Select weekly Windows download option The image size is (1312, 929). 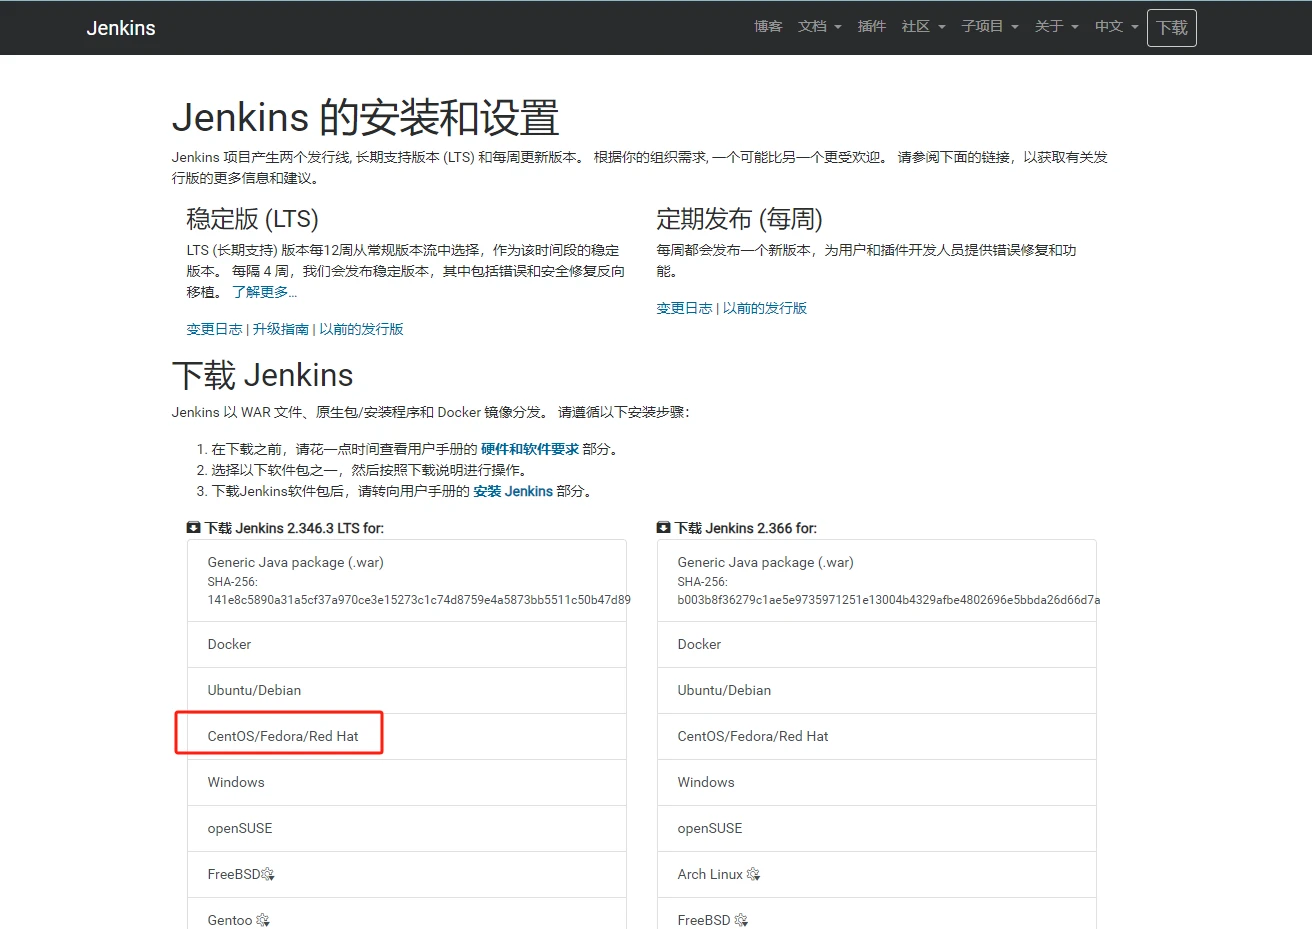pos(876,783)
